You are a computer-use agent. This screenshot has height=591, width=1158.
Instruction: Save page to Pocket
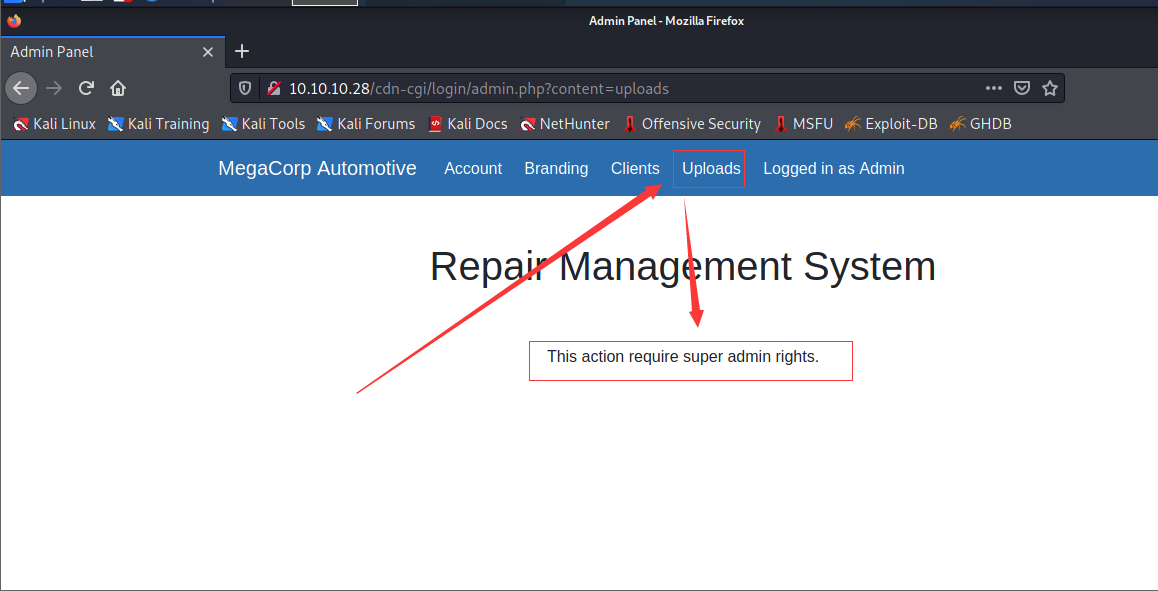(1022, 89)
